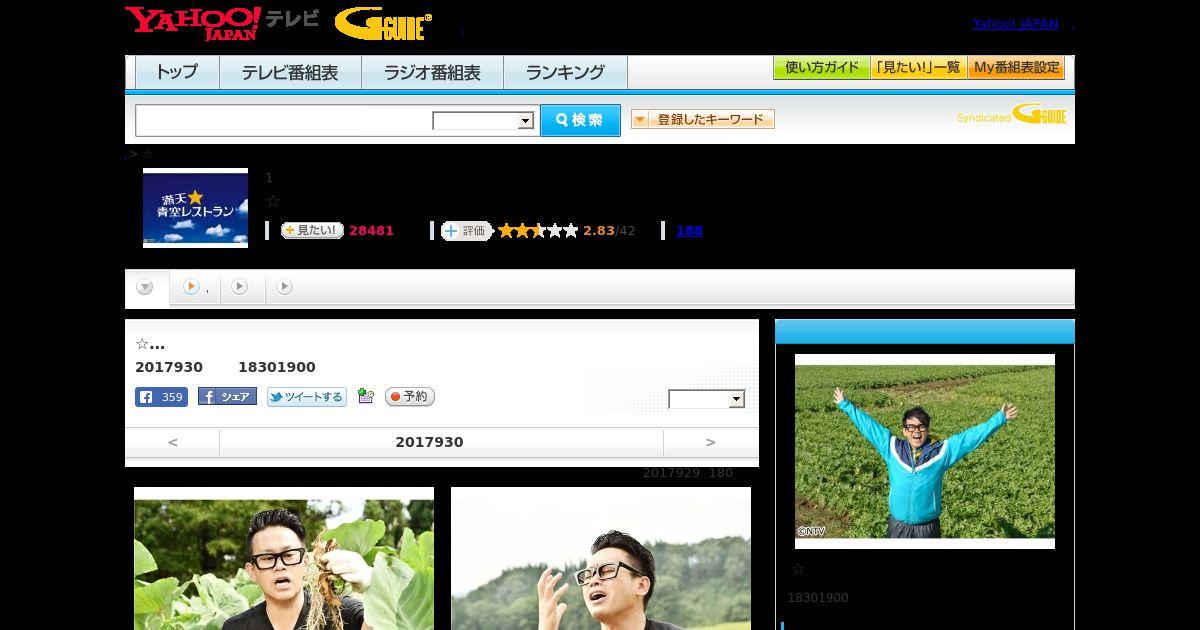Click the 見たい! want-to-watch button
The image size is (1200, 630).
coord(312,230)
